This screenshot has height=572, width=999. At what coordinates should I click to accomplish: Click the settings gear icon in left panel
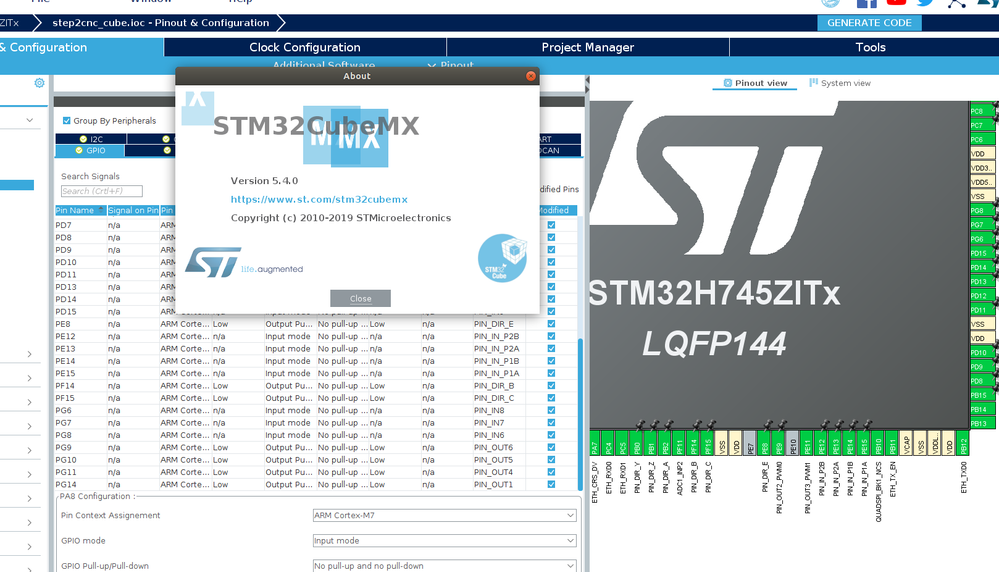tap(39, 83)
